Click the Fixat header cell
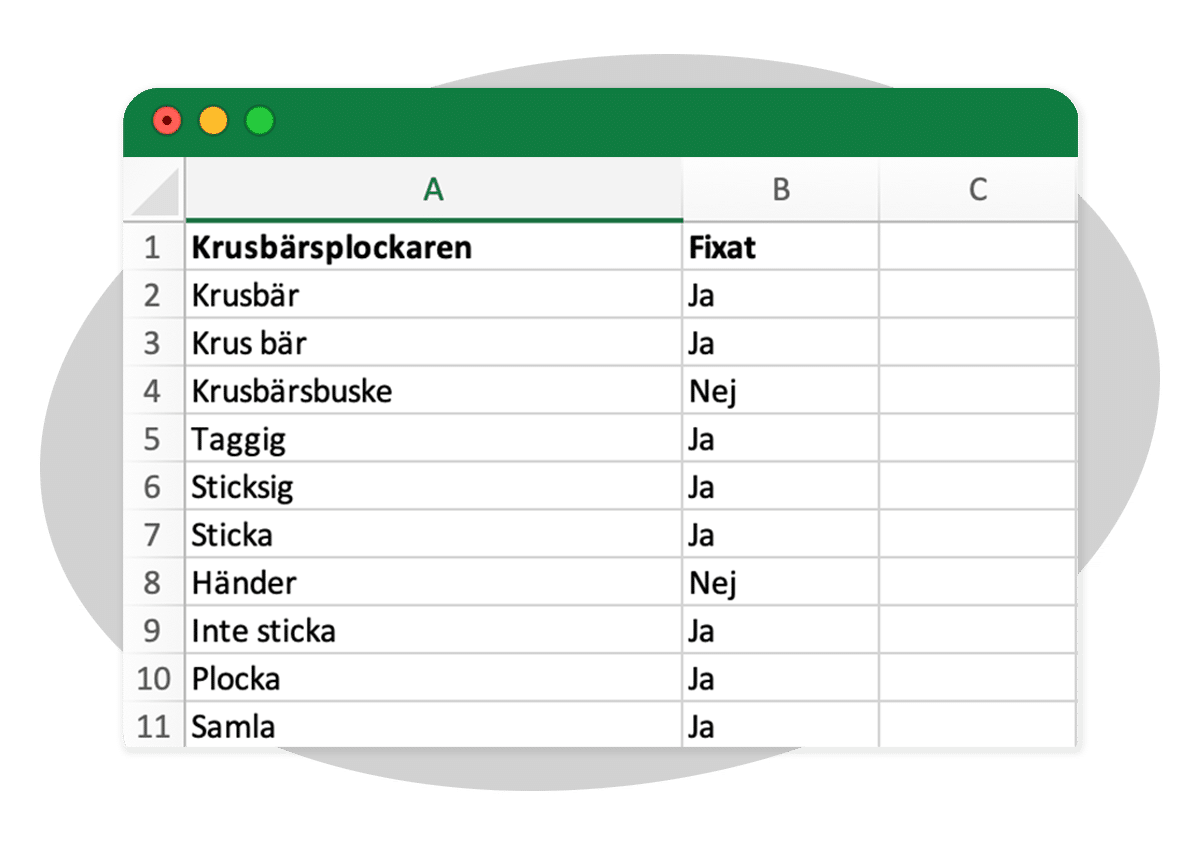Image resolution: width=1200 pixels, height=844 pixels. tap(781, 247)
